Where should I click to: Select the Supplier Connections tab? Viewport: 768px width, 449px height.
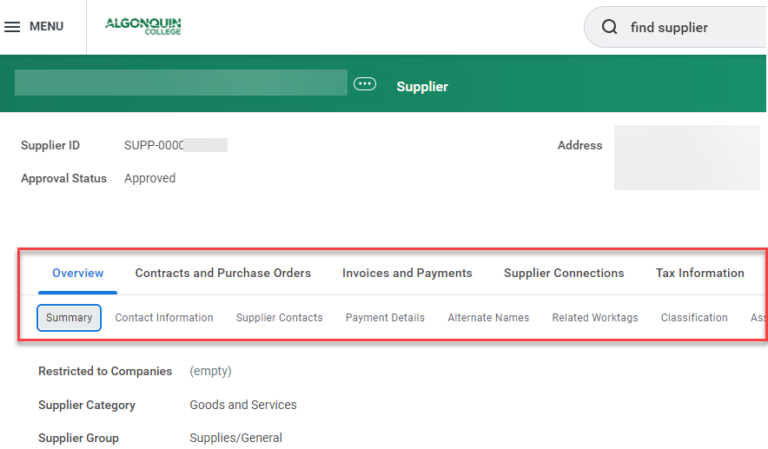[564, 273]
